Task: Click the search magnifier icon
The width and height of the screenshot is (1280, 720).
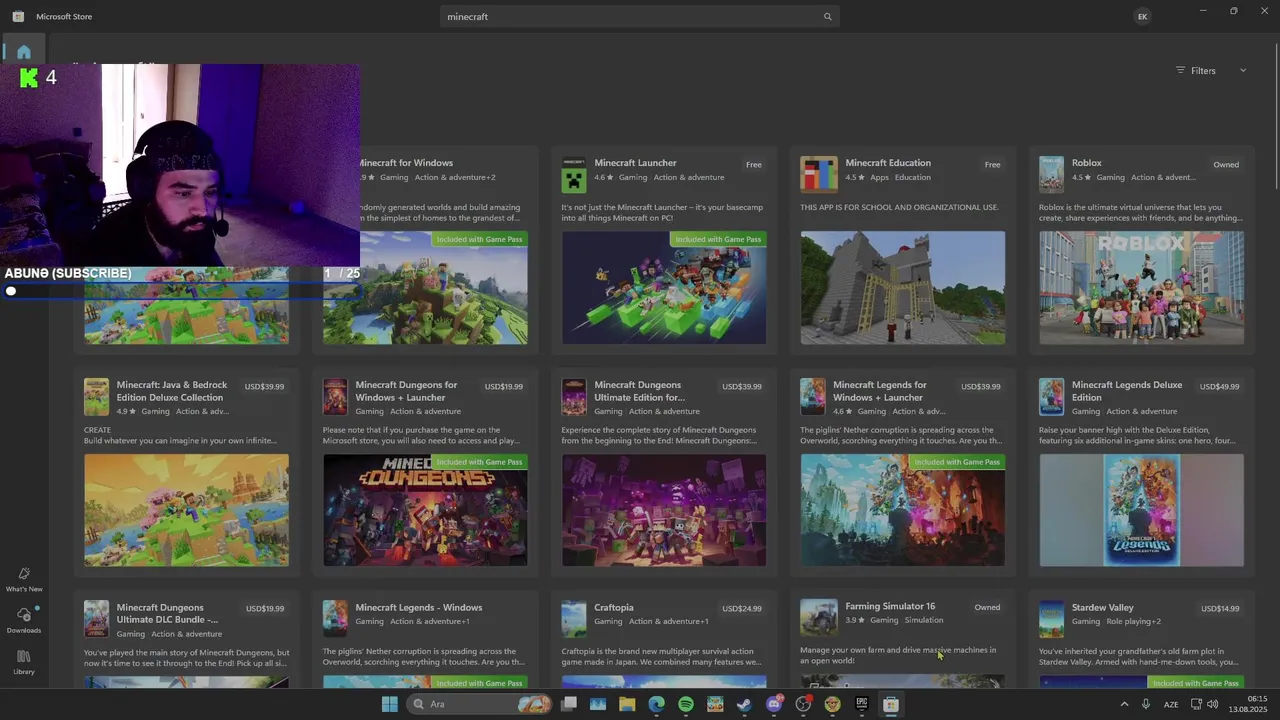Action: point(827,17)
